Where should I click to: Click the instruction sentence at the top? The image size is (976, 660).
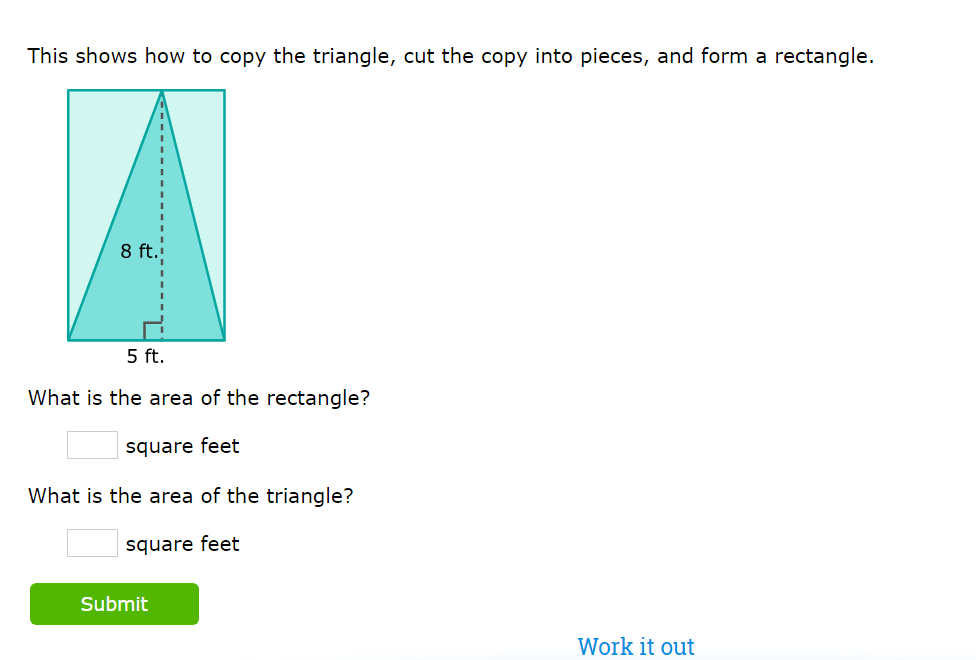click(x=450, y=56)
